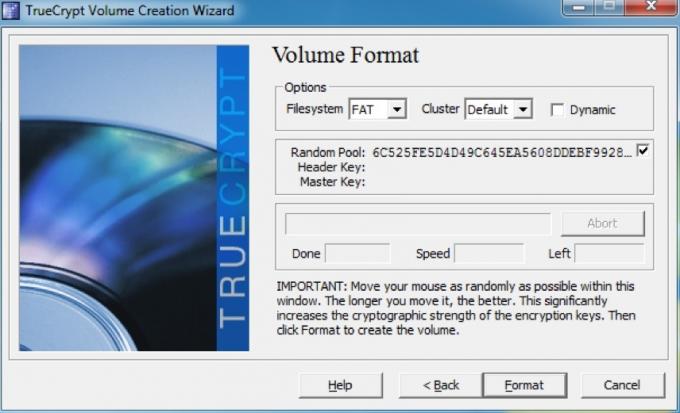Click the TrueCrypt disc banner image
680x413 pixels.
(134, 198)
